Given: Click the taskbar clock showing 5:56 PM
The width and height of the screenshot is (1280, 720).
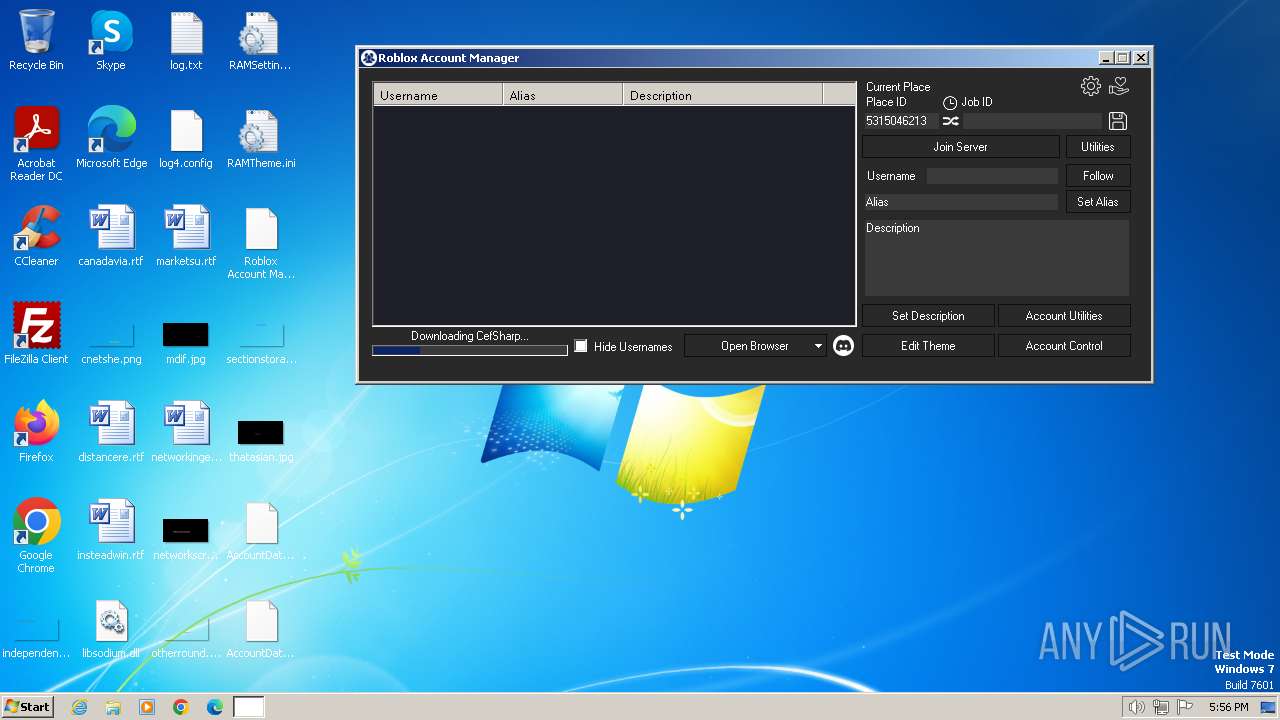Looking at the screenshot, I should [x=1228, y=707].
